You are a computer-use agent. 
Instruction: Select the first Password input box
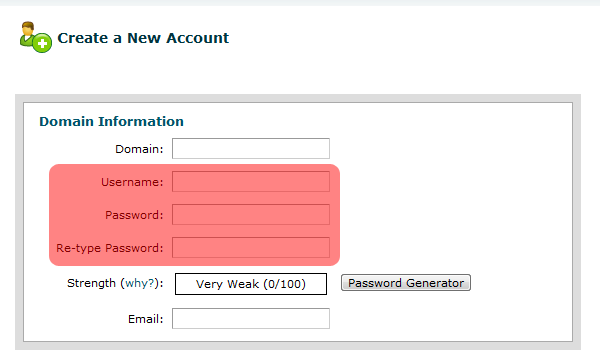pyautogui.click(x=251, y=214)
